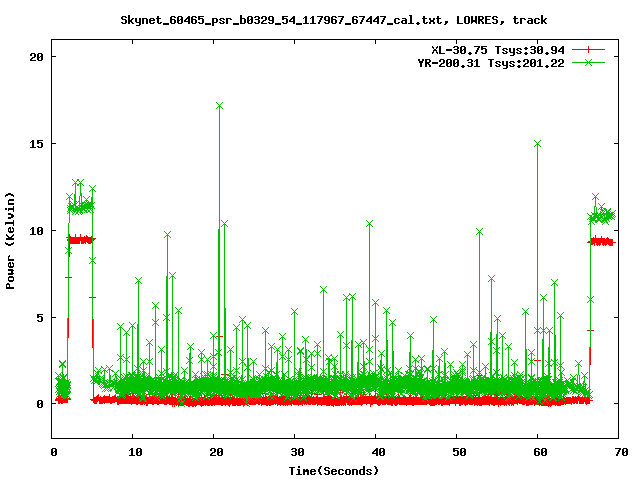Click the x-axis tick label '70'
640x480 pixels.
point(621,452)
